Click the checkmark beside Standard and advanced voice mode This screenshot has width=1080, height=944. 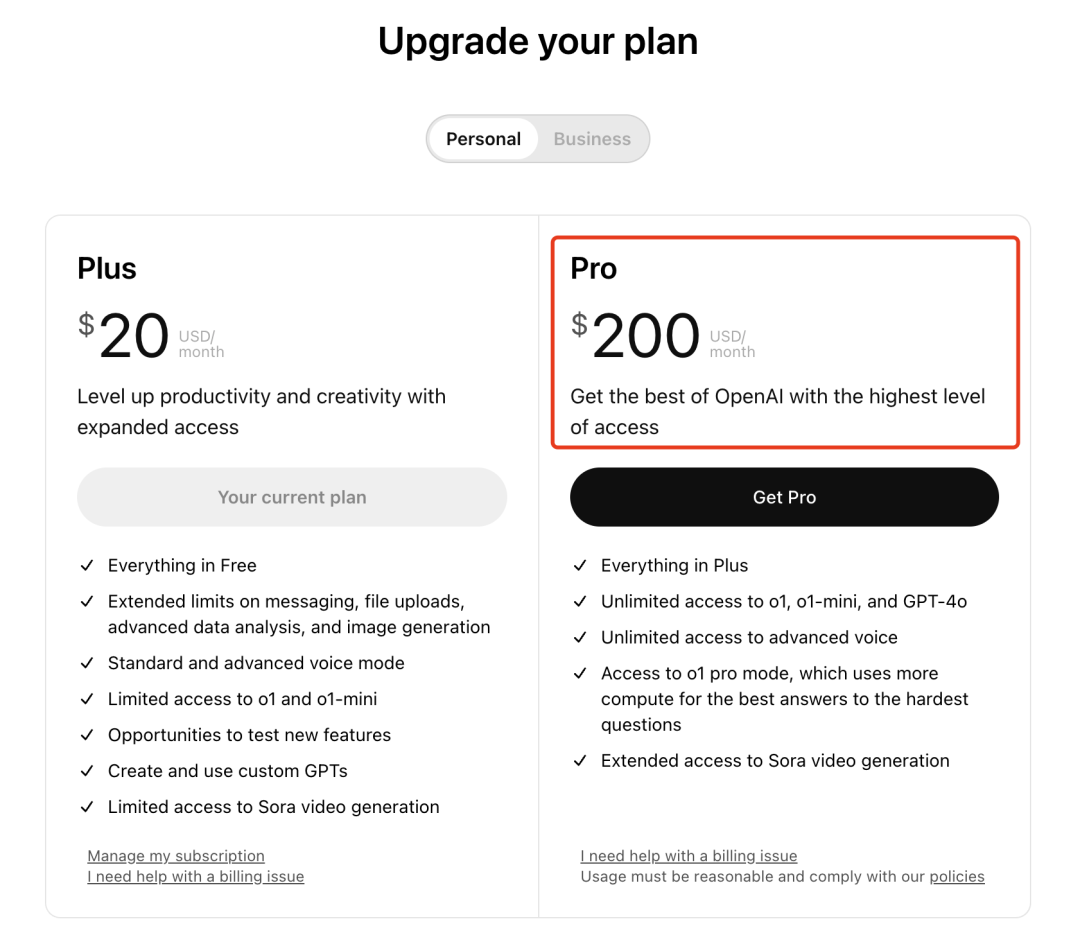click(87, 664)
